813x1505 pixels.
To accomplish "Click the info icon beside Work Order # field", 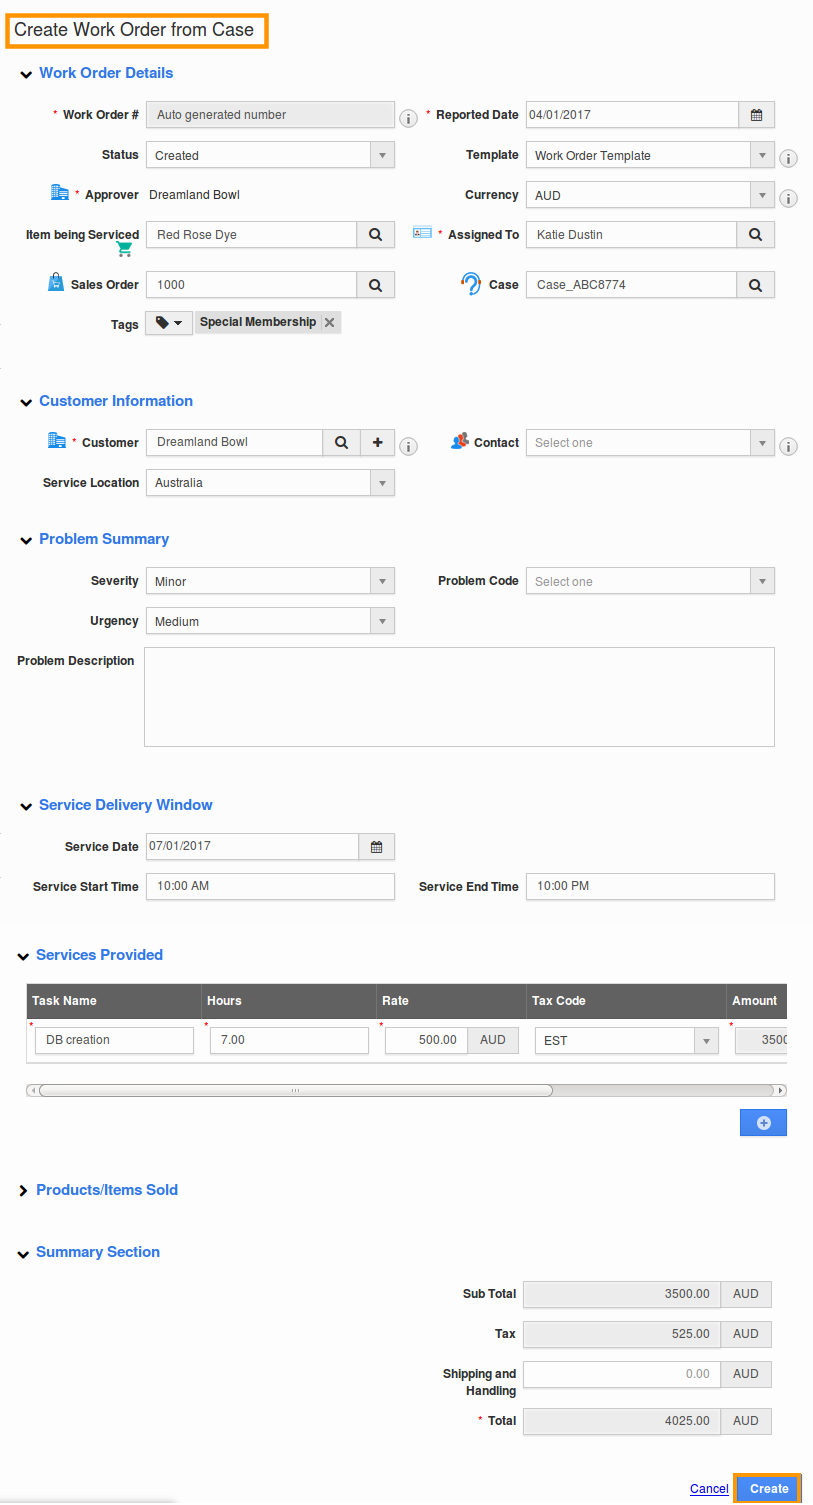I will click(408, 118).
